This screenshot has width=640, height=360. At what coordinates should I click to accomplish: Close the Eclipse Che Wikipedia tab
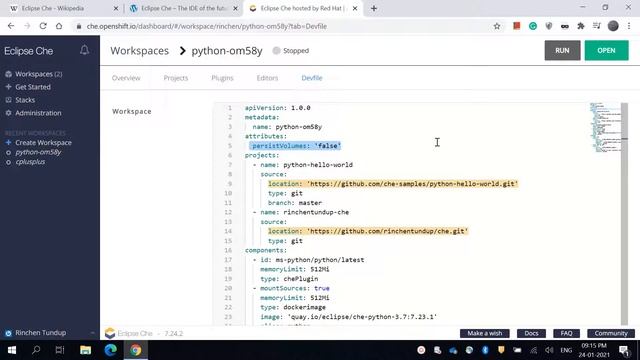116,8
